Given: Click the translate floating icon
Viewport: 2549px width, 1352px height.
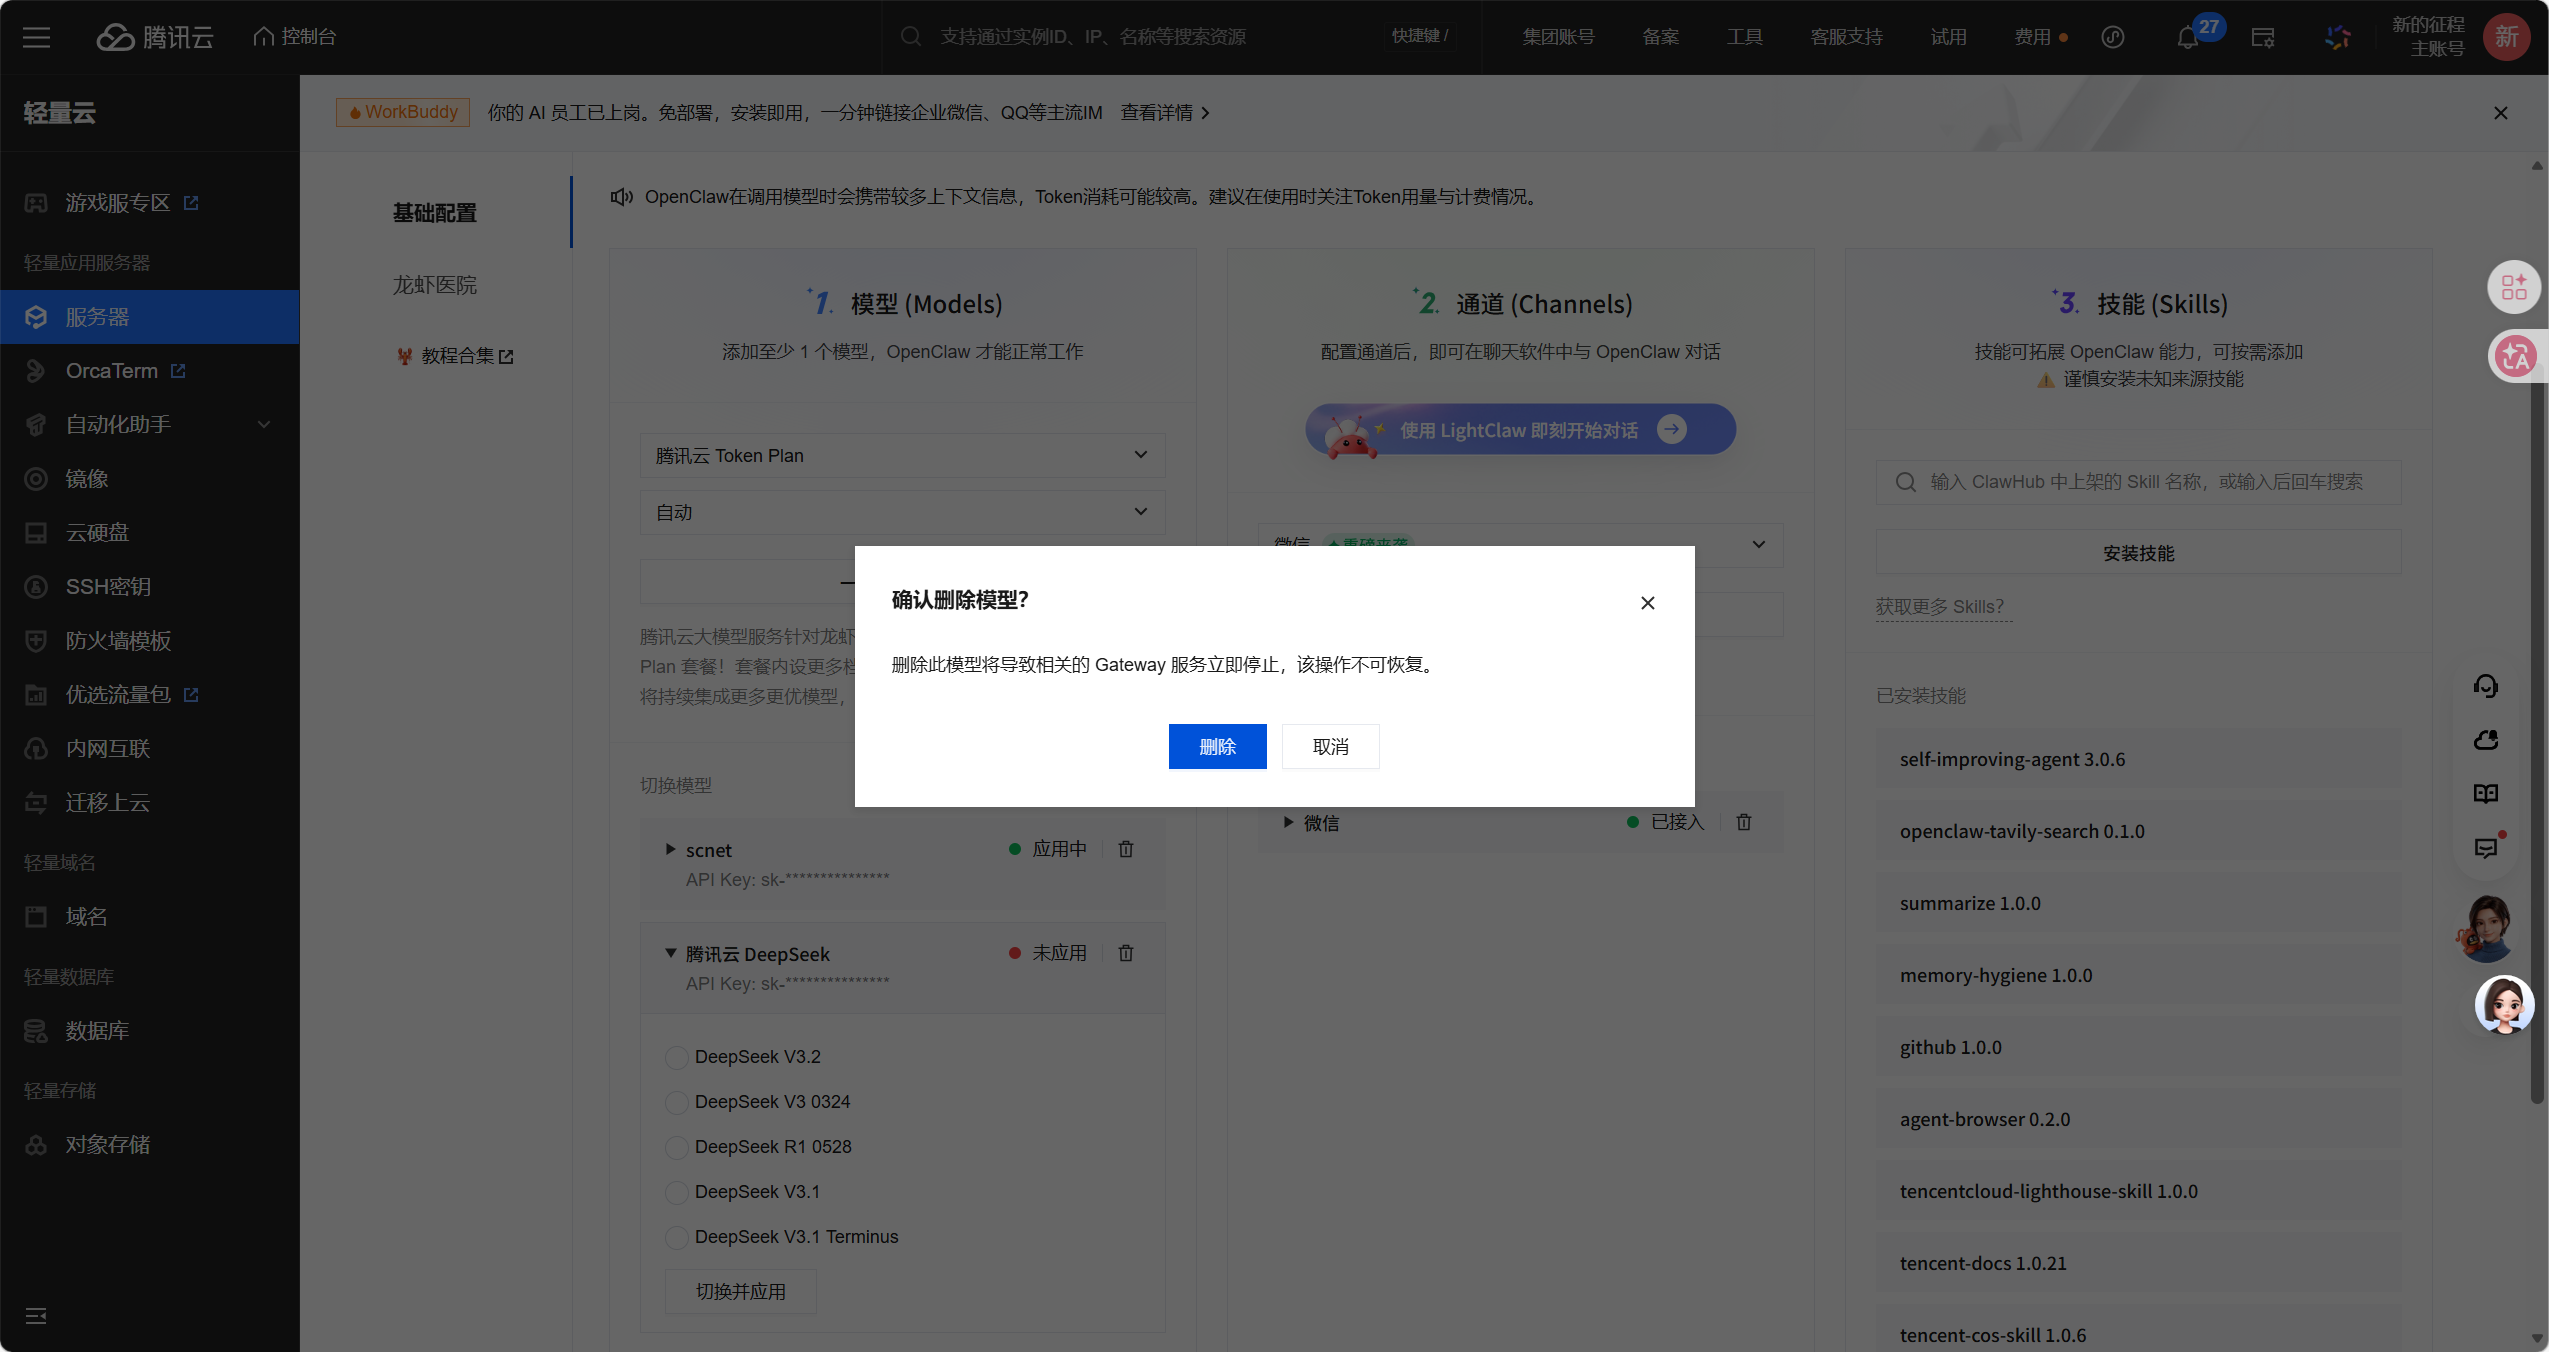Looking at the screenshot, I should 2514,356.
